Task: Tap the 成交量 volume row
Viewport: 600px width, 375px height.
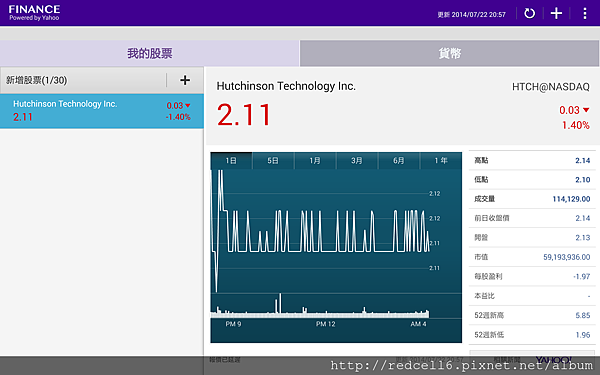Action: pyautogui.click(x=532, y=199)
